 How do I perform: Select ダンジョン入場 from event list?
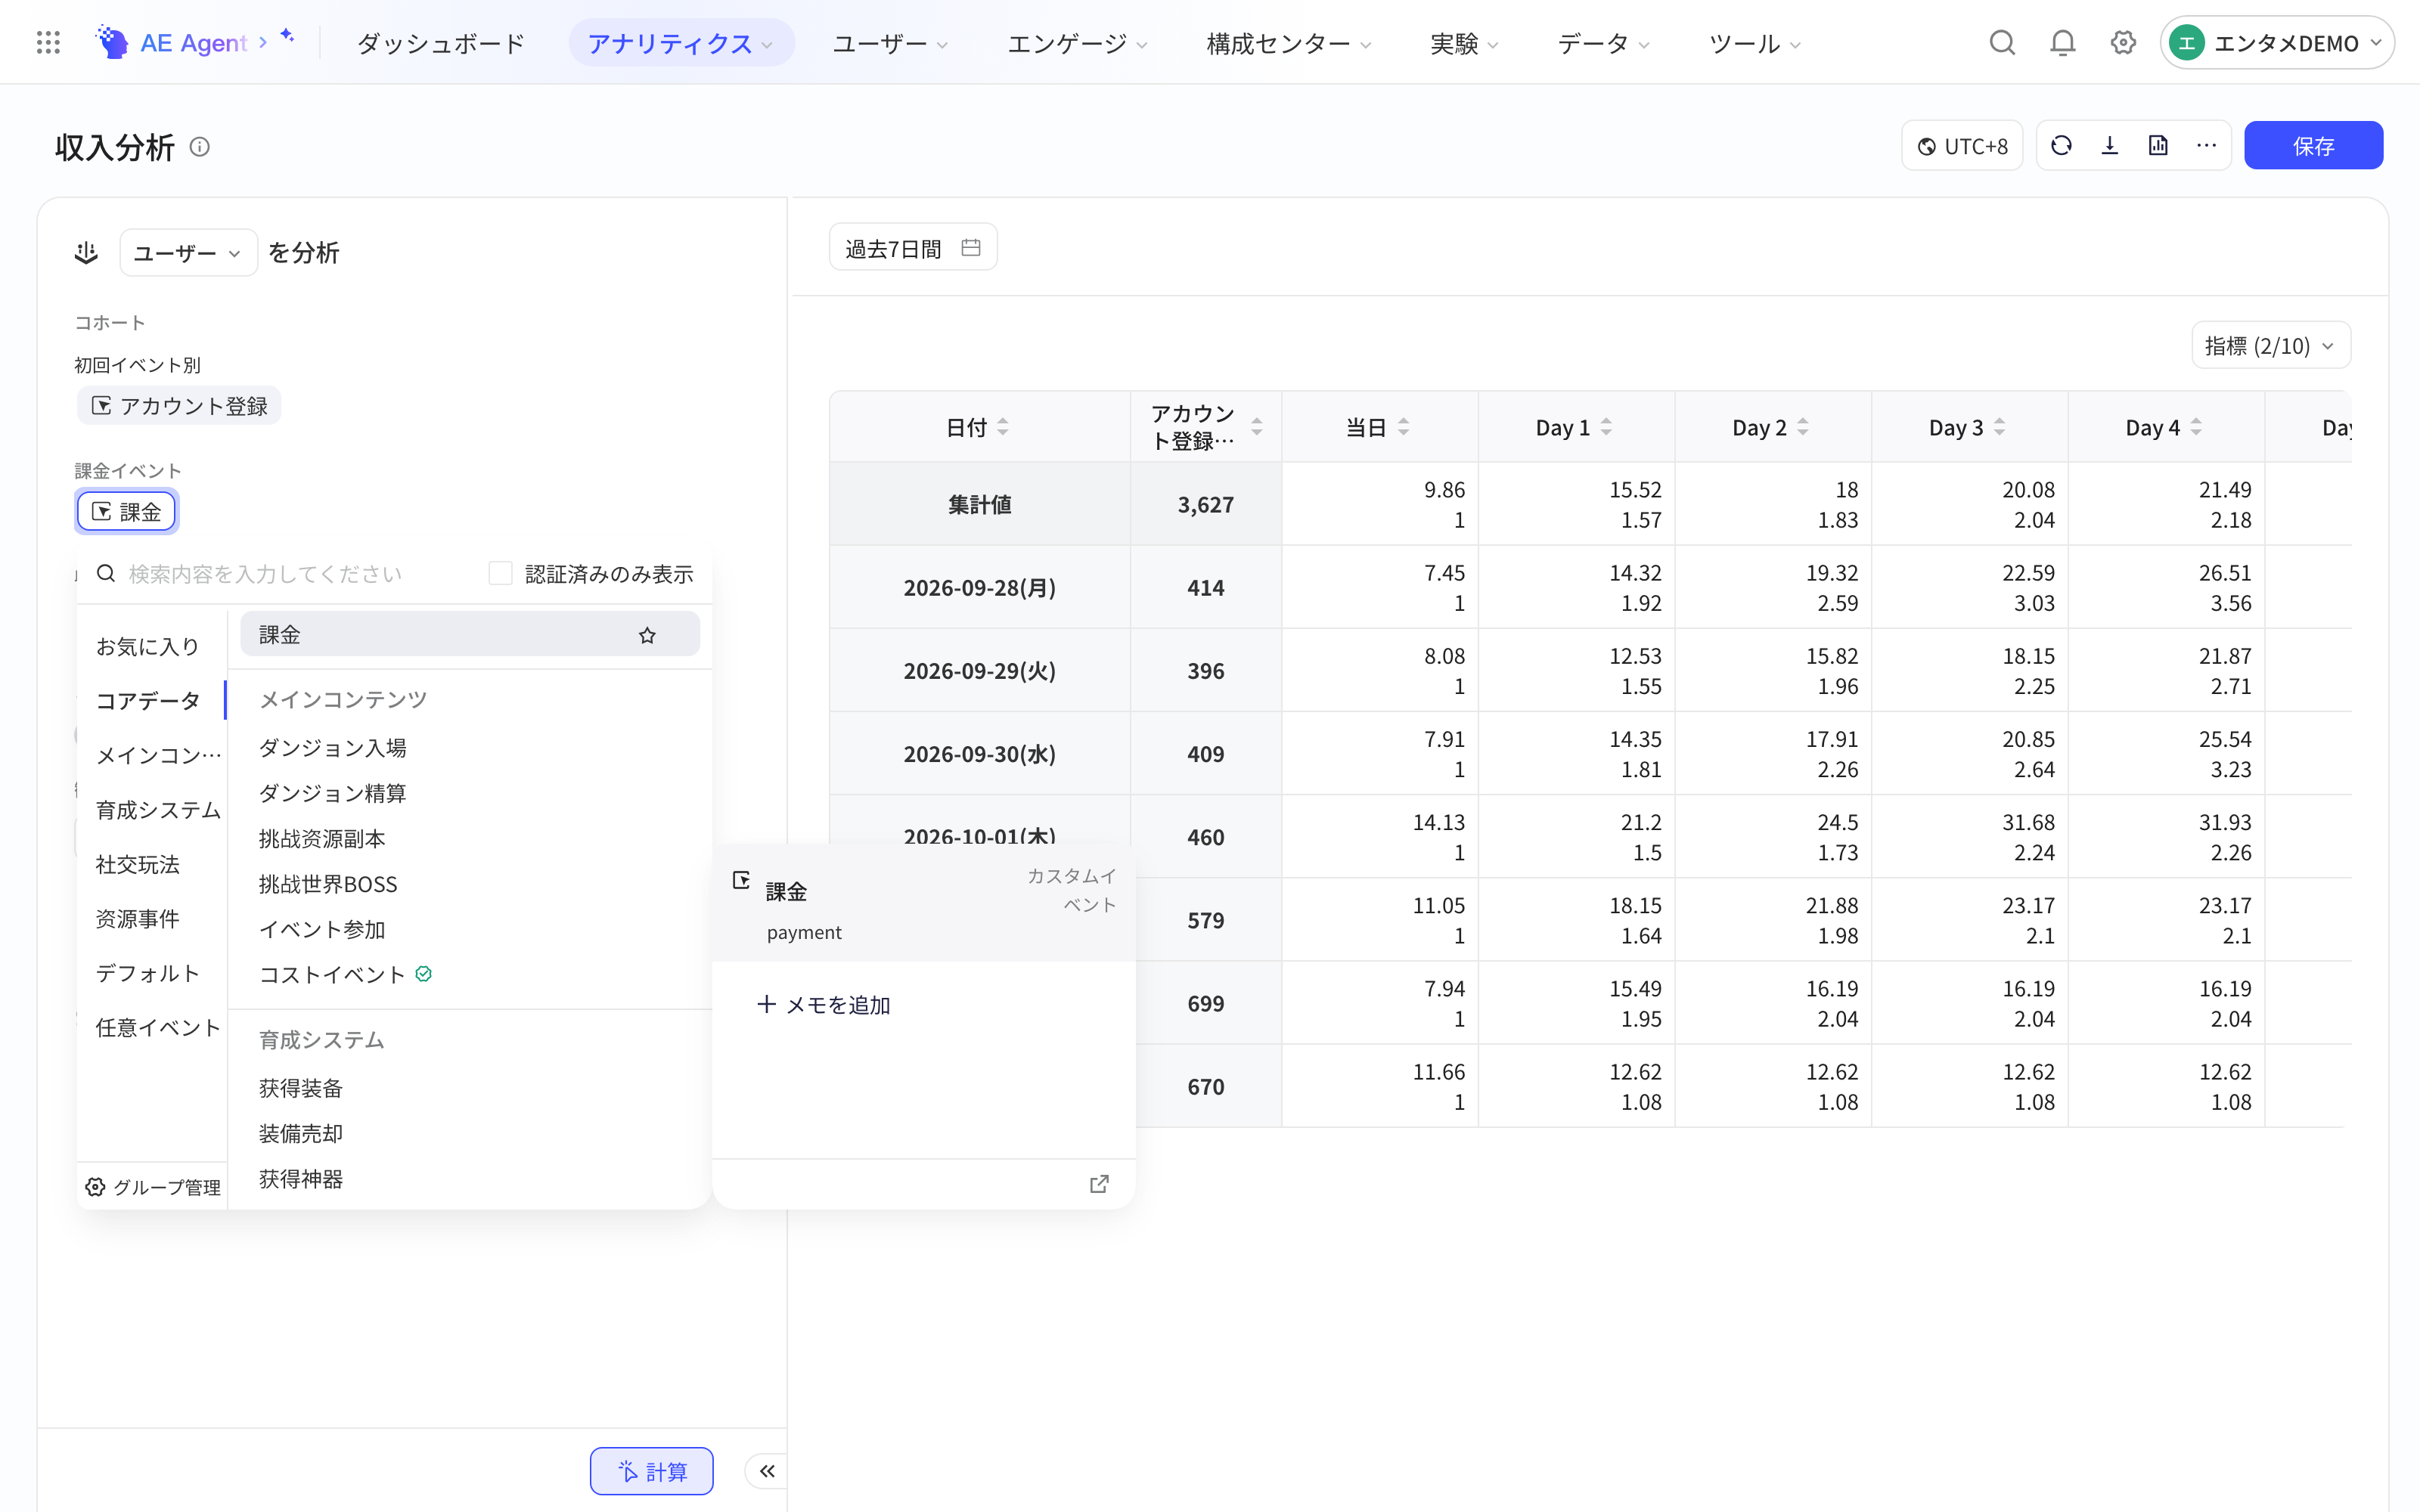(332, 748)
